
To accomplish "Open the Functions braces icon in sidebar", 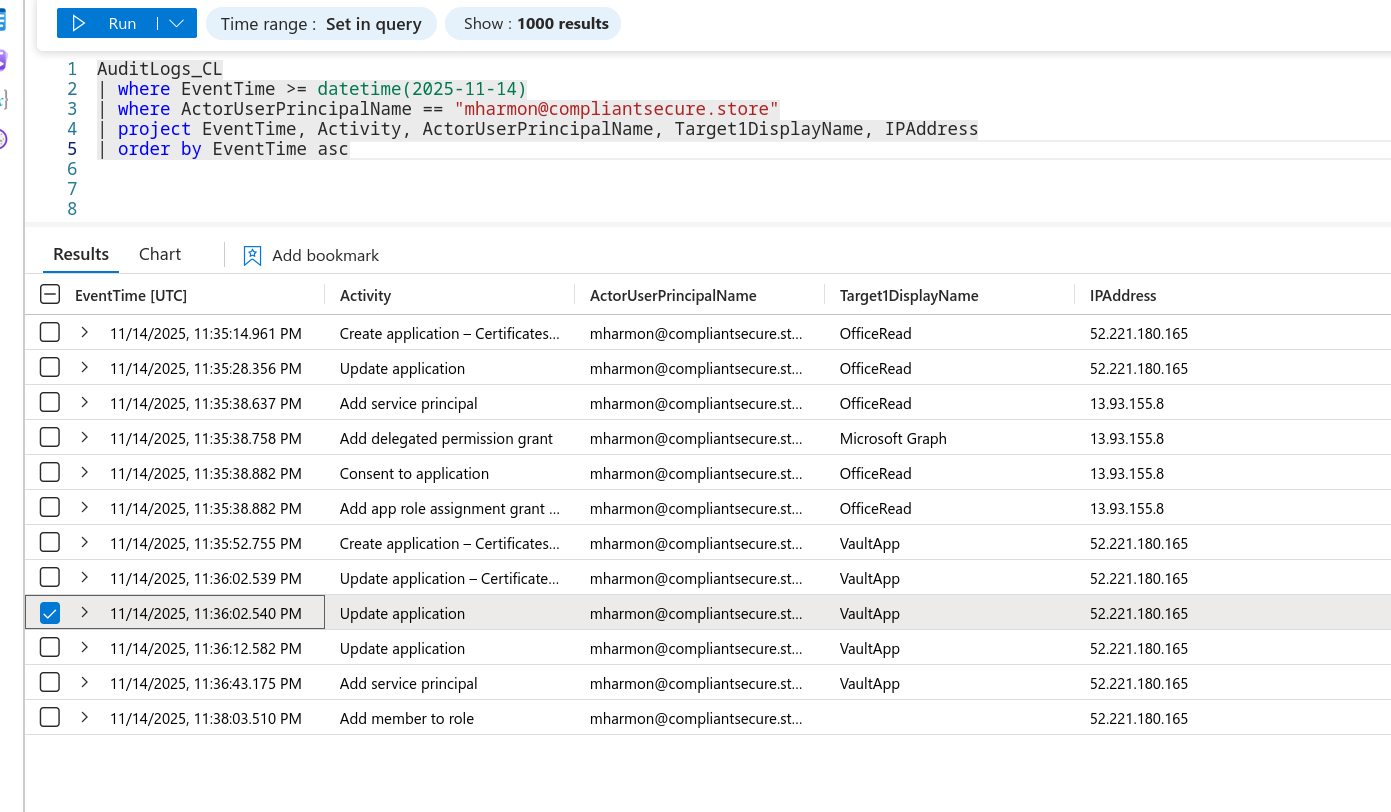I will [x=3, y=99].
